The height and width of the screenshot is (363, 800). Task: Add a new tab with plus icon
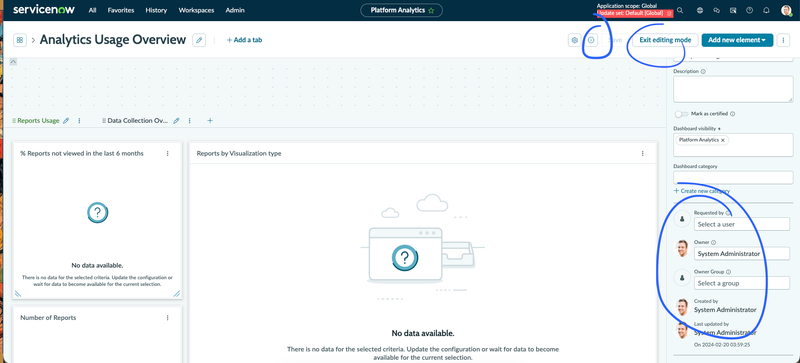tap(210, 120)
